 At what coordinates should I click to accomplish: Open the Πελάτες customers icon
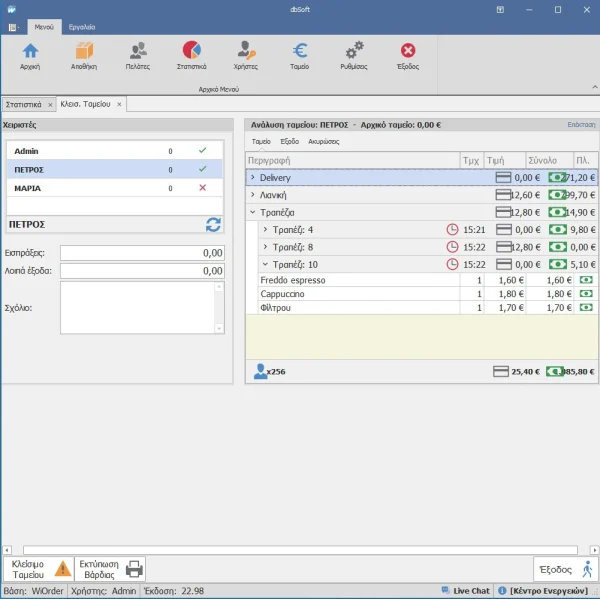(x=138, y=54)
